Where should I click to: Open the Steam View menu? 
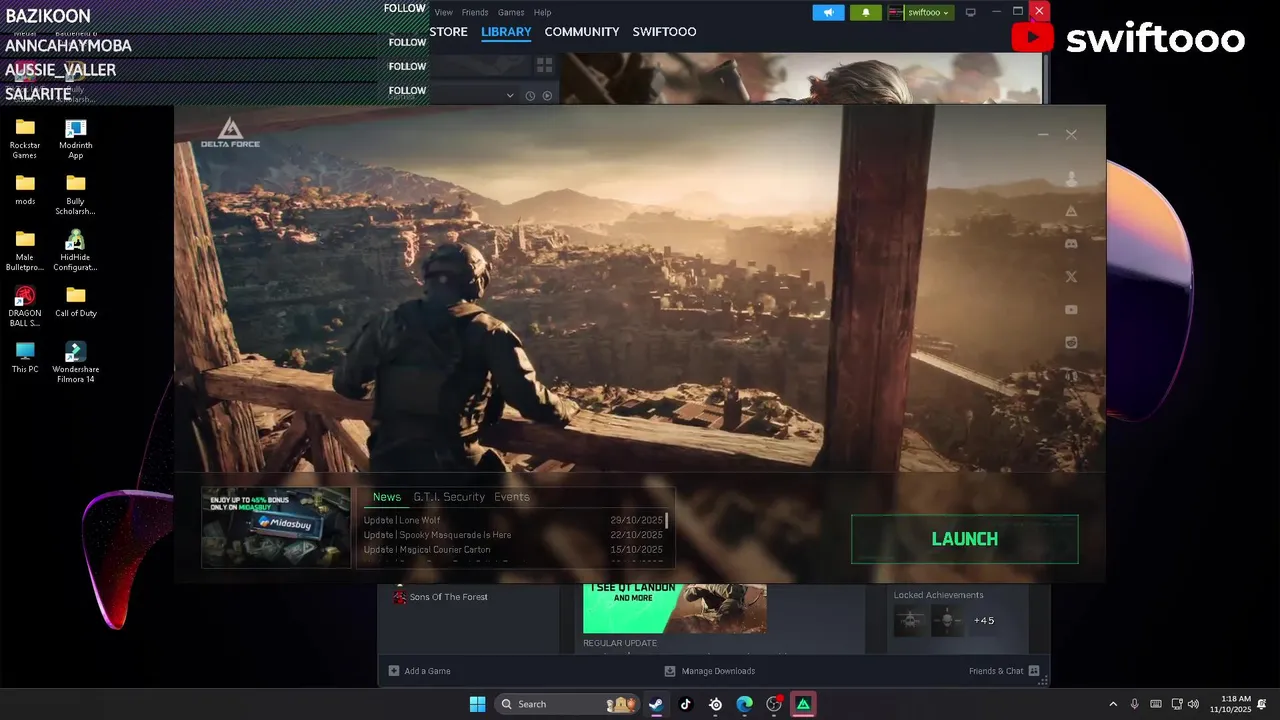(444, 12)
